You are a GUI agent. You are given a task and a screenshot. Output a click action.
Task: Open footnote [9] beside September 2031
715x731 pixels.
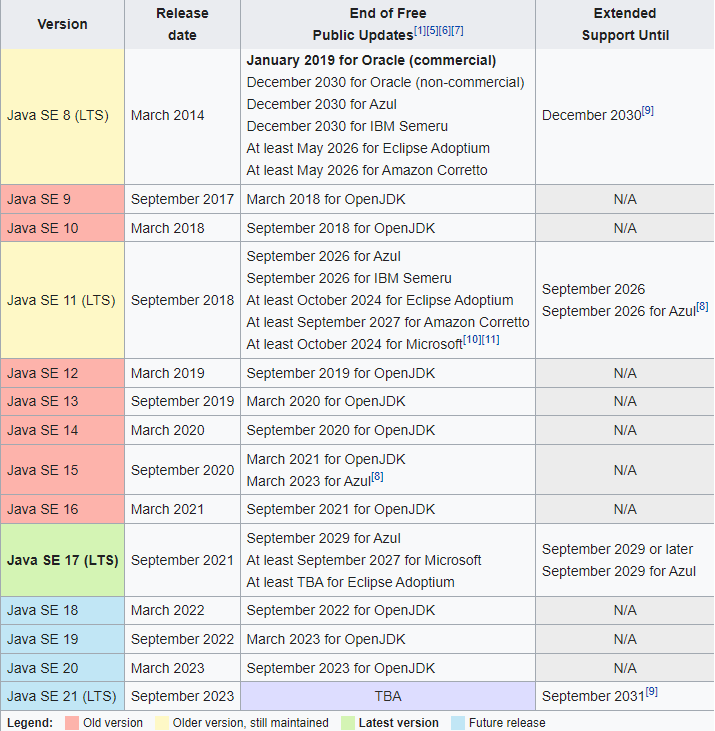651,691
